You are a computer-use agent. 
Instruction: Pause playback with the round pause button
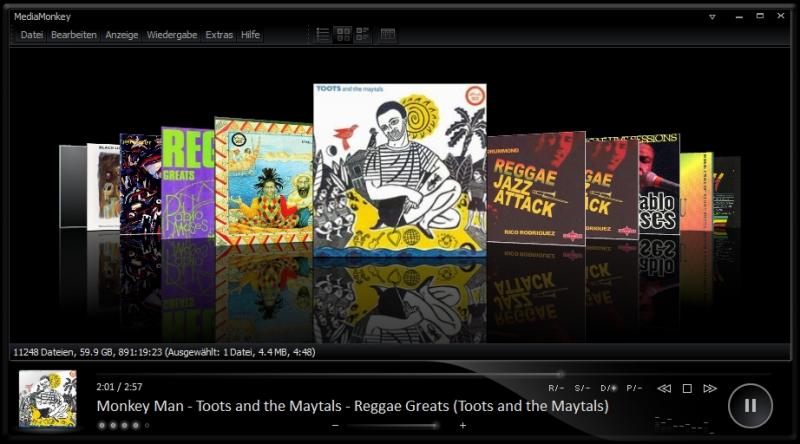click(x=750, y=405)
